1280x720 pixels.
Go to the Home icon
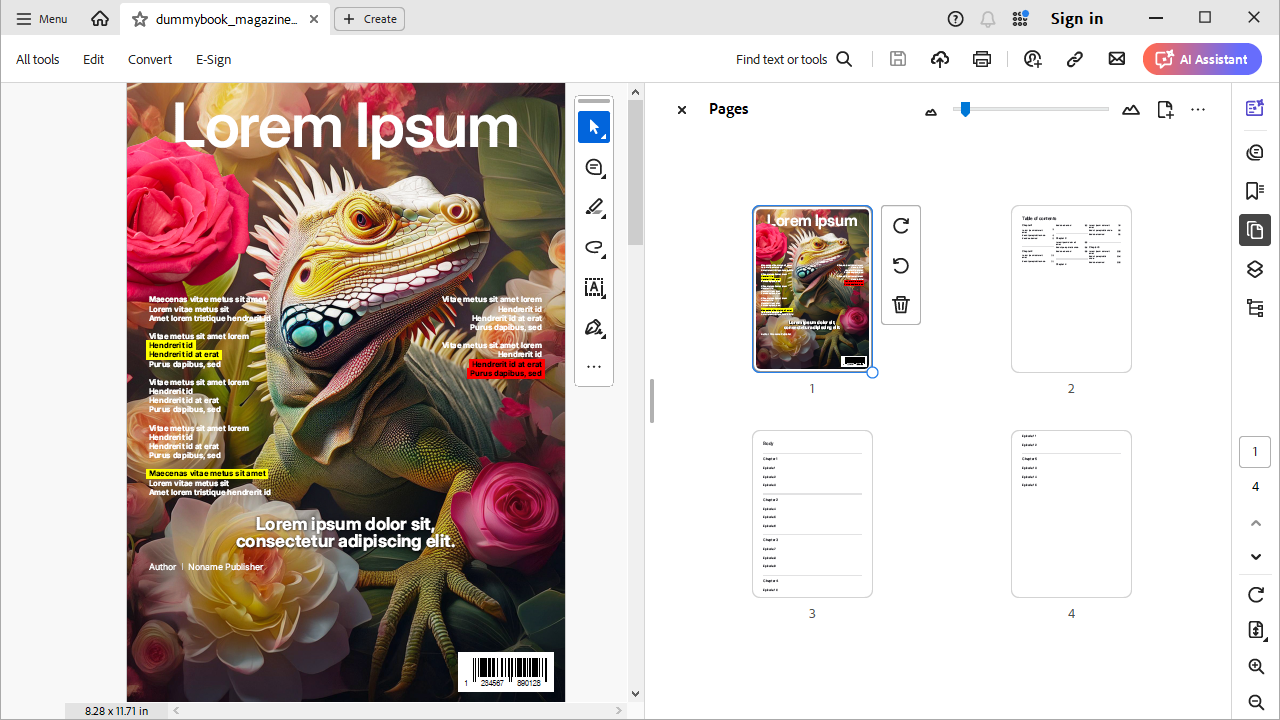pyautogui.click(x=100, y=19)
